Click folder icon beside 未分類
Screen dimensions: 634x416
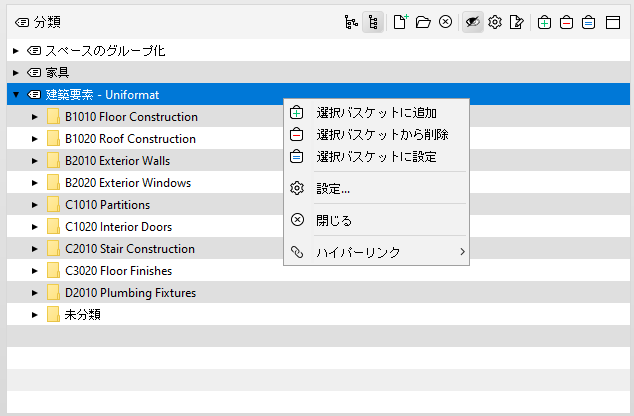[53, 314]
